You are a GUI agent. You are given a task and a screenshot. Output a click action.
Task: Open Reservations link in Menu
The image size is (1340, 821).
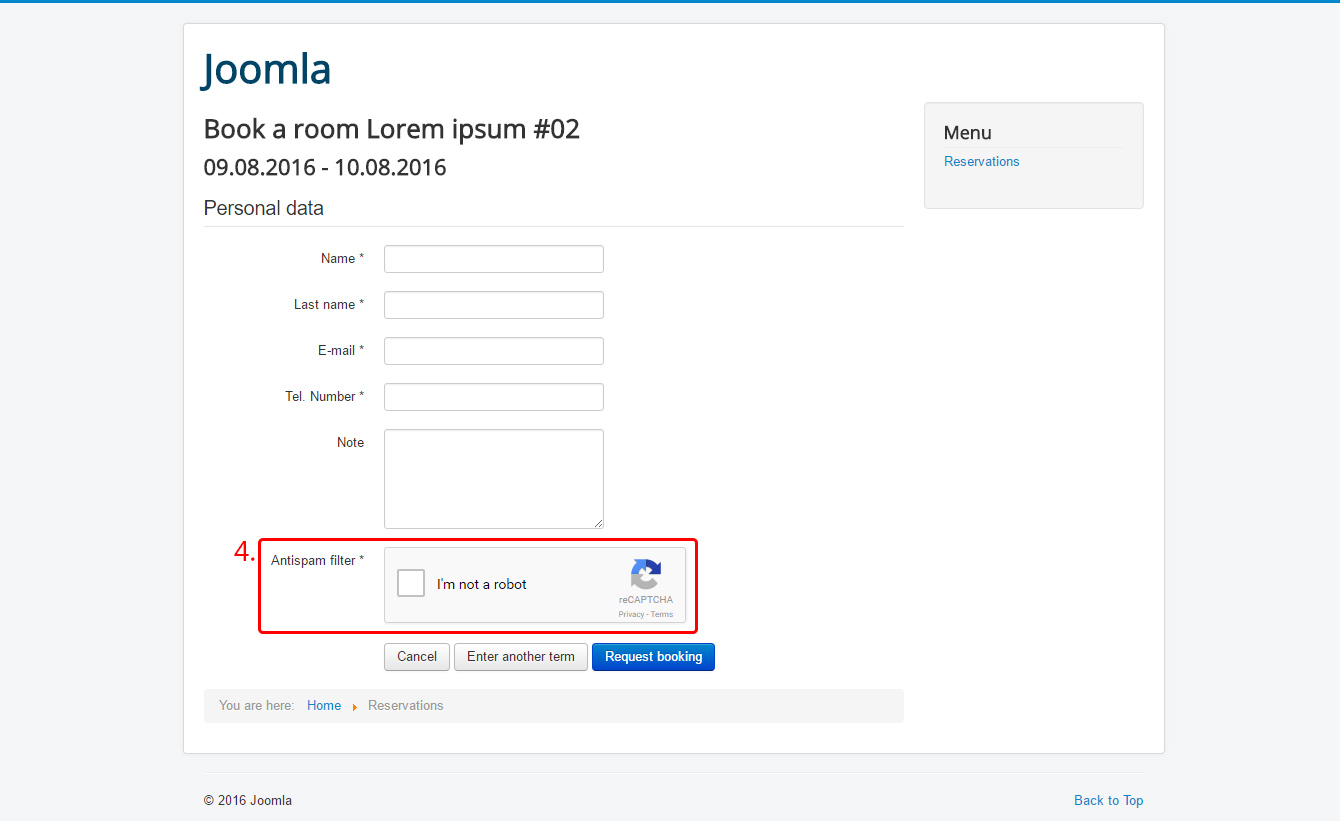point(982,161)
